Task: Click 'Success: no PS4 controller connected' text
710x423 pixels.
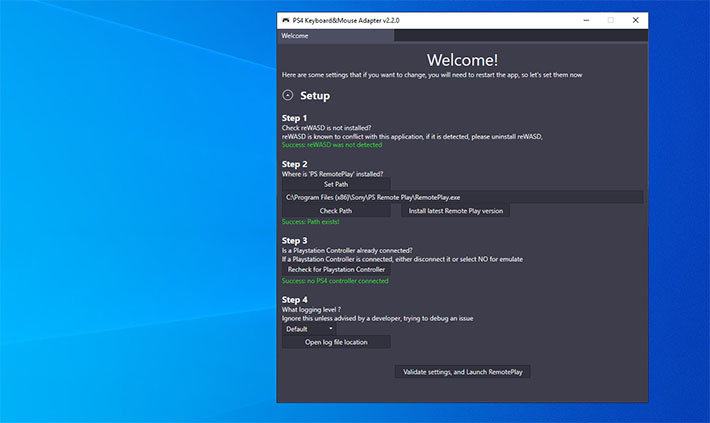Action: [335, 281]
